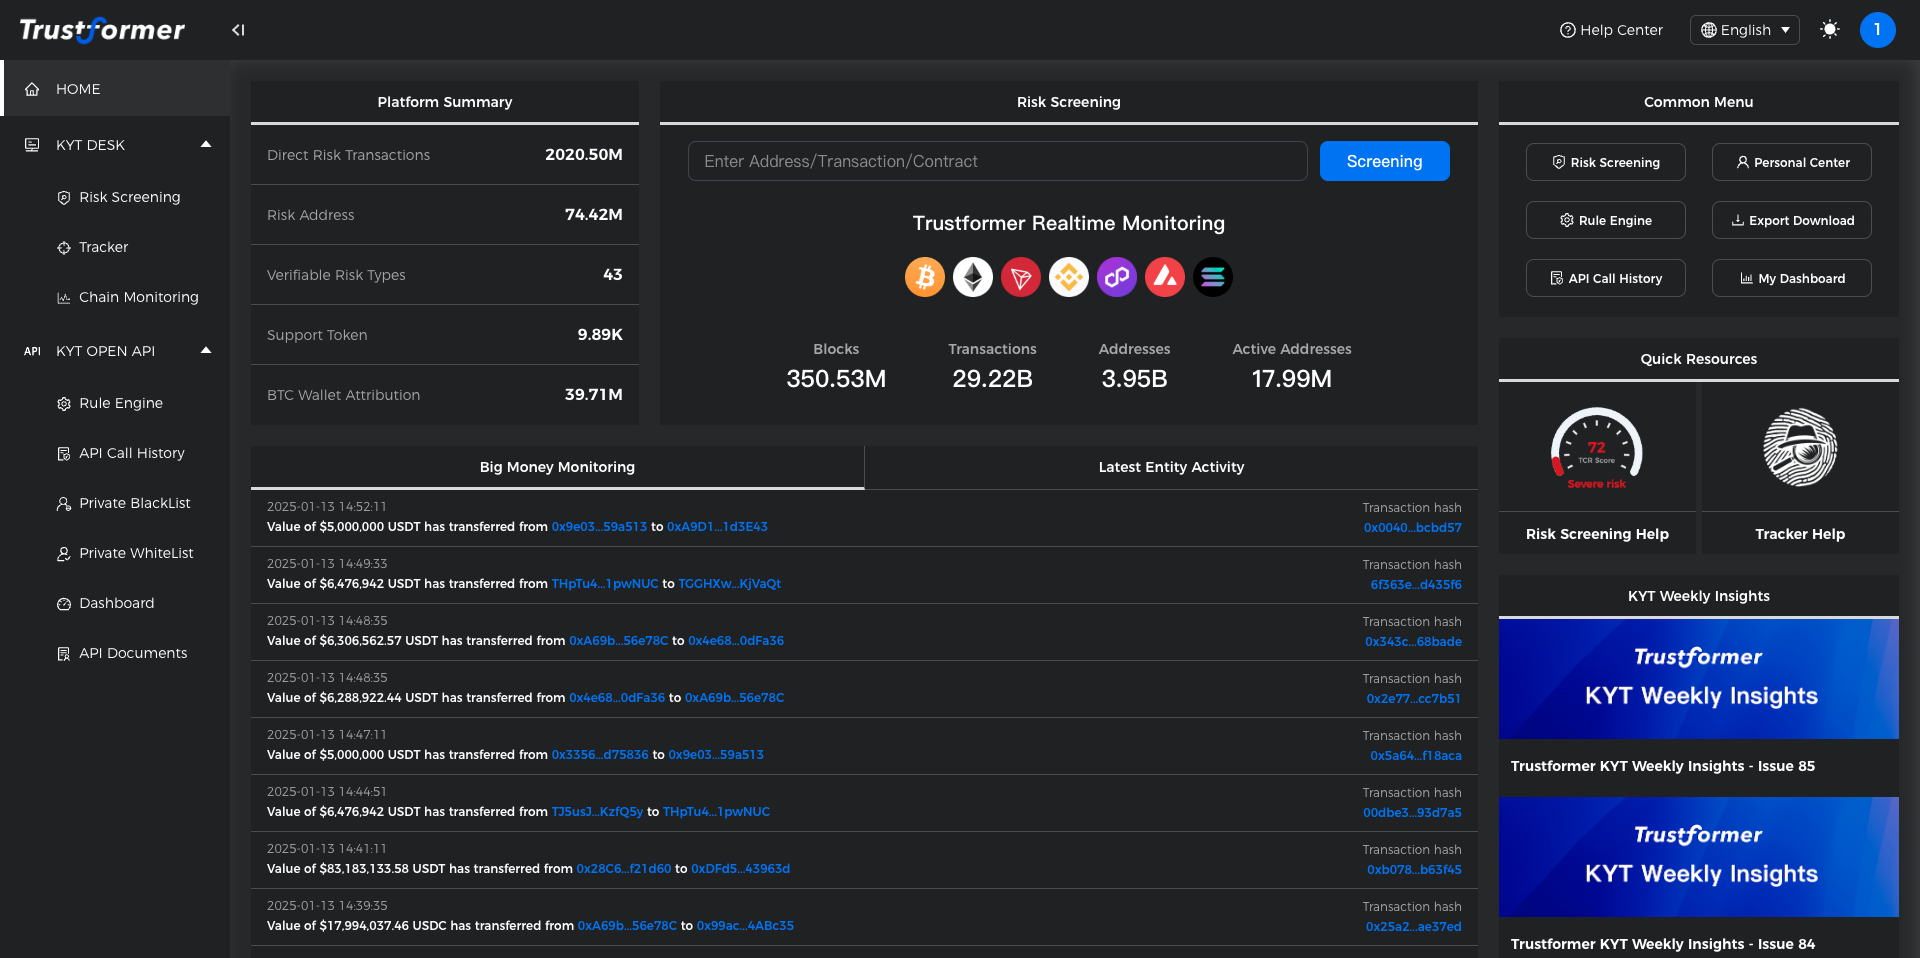Open recipient address 0xA9D1...1d3E43

coord(717,527)
